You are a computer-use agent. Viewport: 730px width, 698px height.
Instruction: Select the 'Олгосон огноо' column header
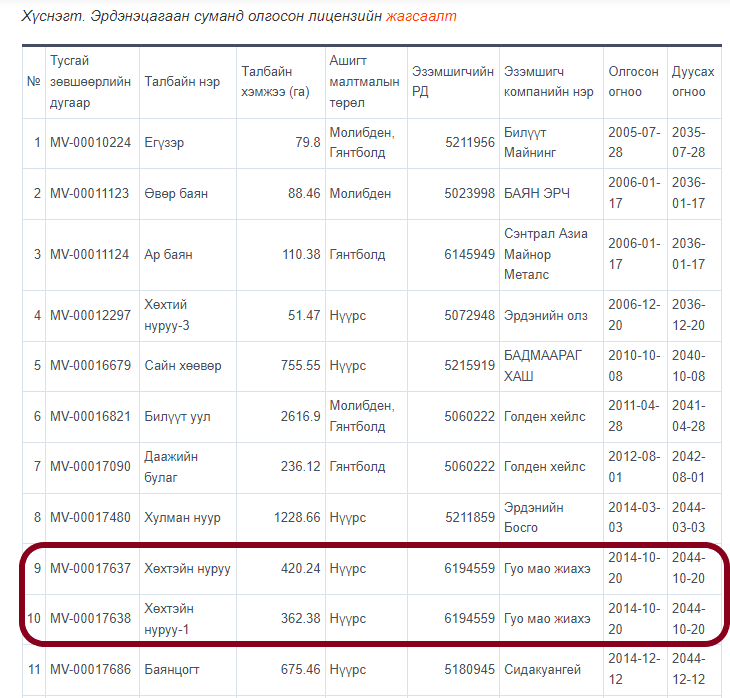click(x=633, y=81)
